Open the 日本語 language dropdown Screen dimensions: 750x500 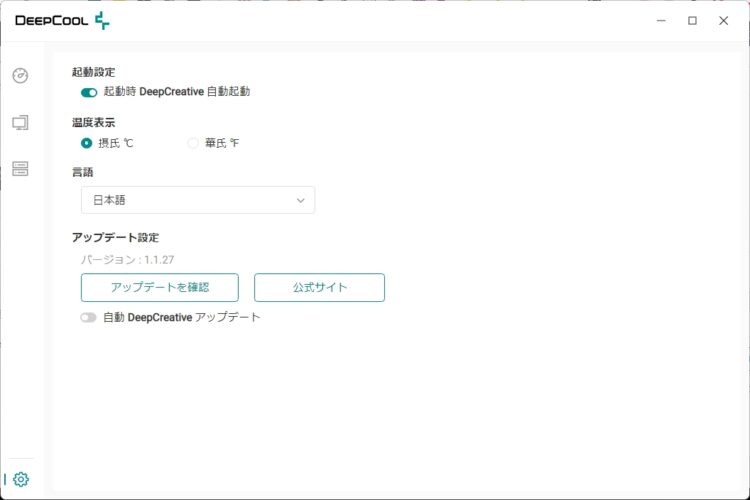pyautogui.click(x=197, y=200)
